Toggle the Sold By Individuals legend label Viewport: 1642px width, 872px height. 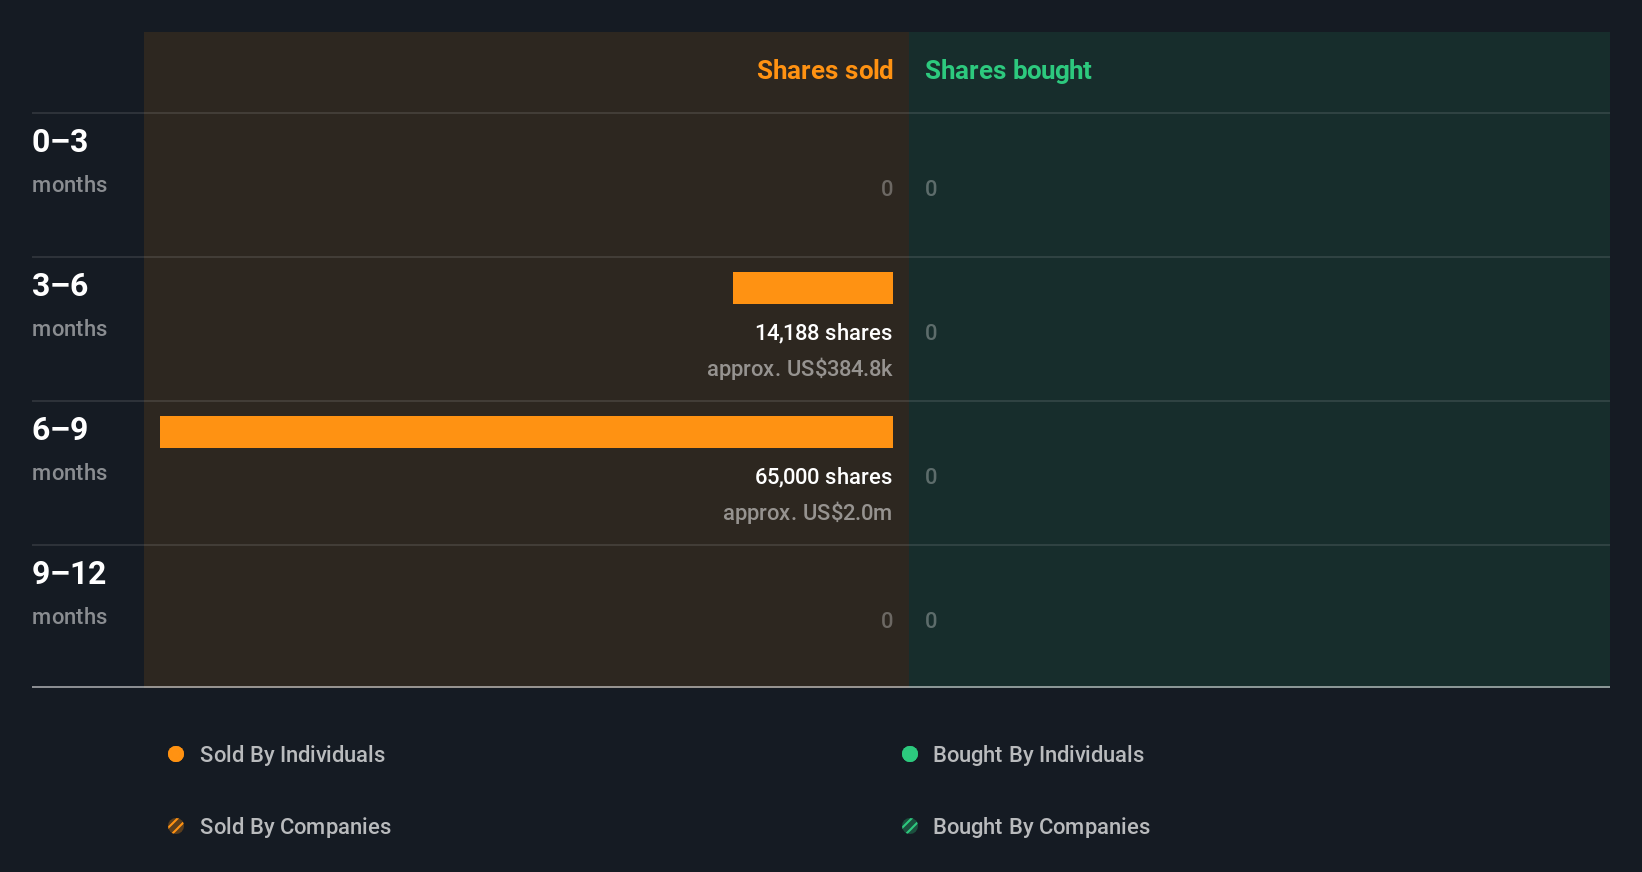[x=292, y=754]
